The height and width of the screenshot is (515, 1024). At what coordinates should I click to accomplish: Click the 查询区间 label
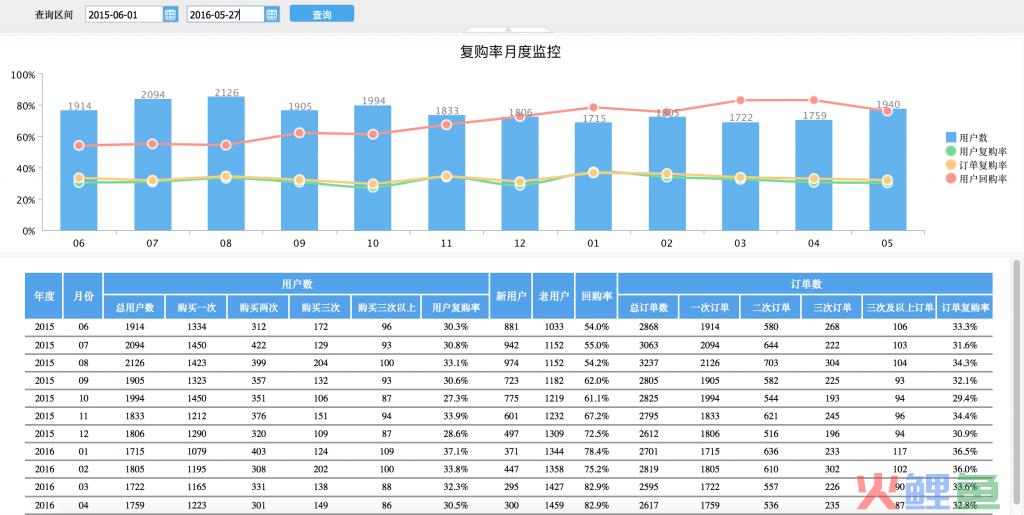click(54, 14)
